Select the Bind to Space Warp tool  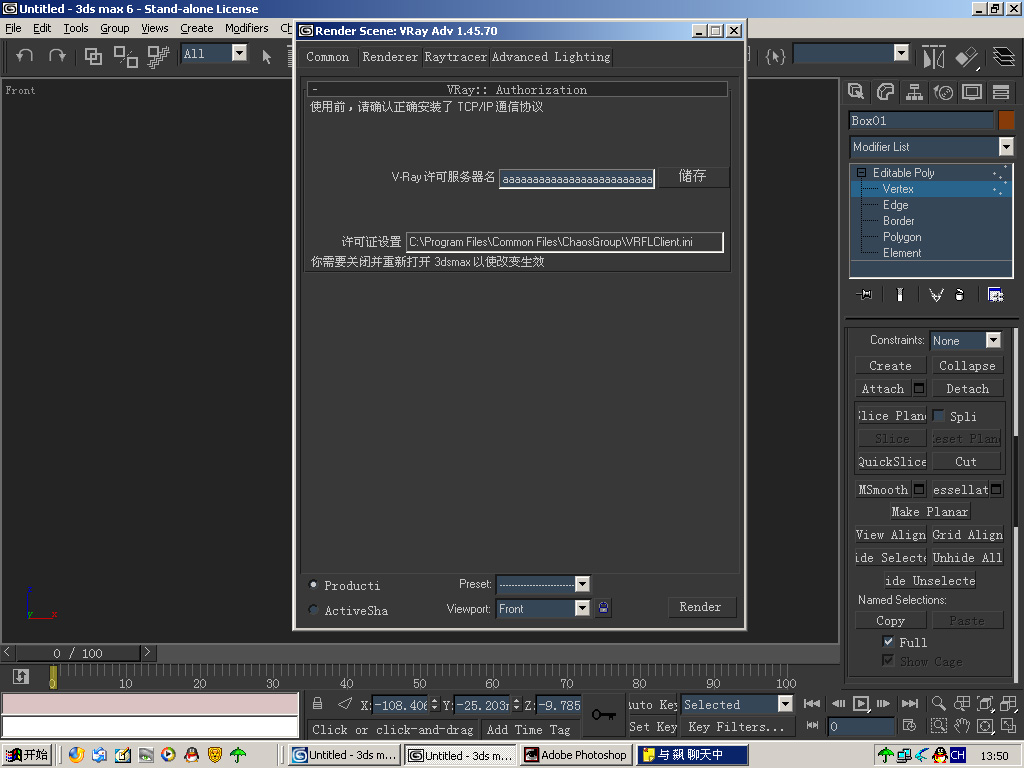click(157, 57)
